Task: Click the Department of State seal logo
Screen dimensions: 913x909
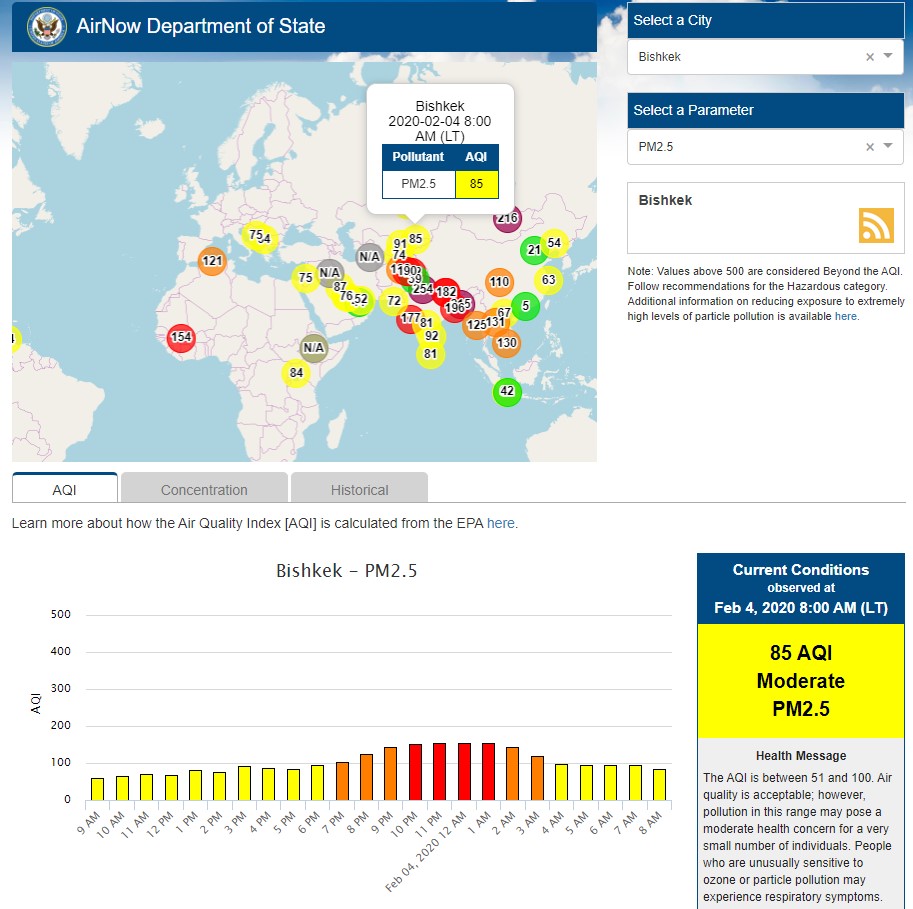Action: 46,26
